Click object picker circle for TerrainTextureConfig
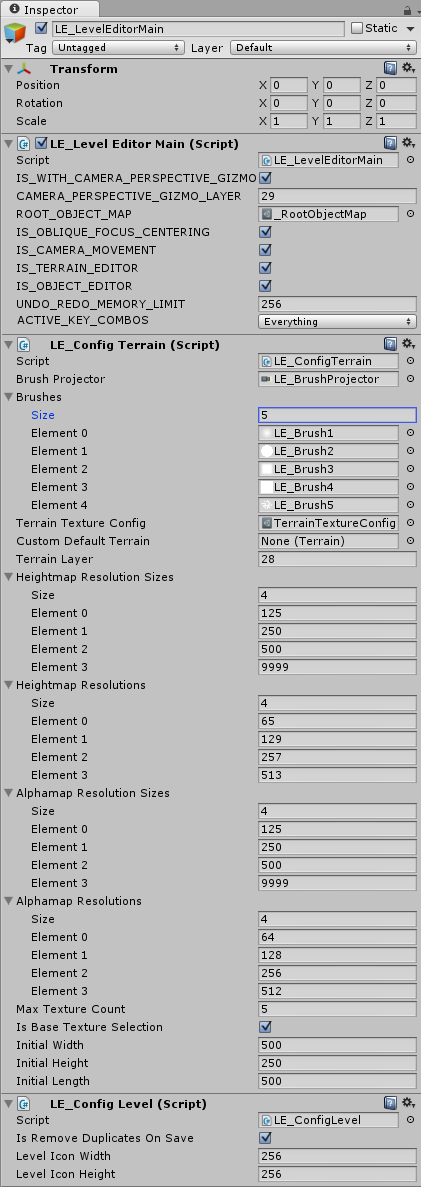Viewport: 421px width, 1187px height. tap(410, 523)
